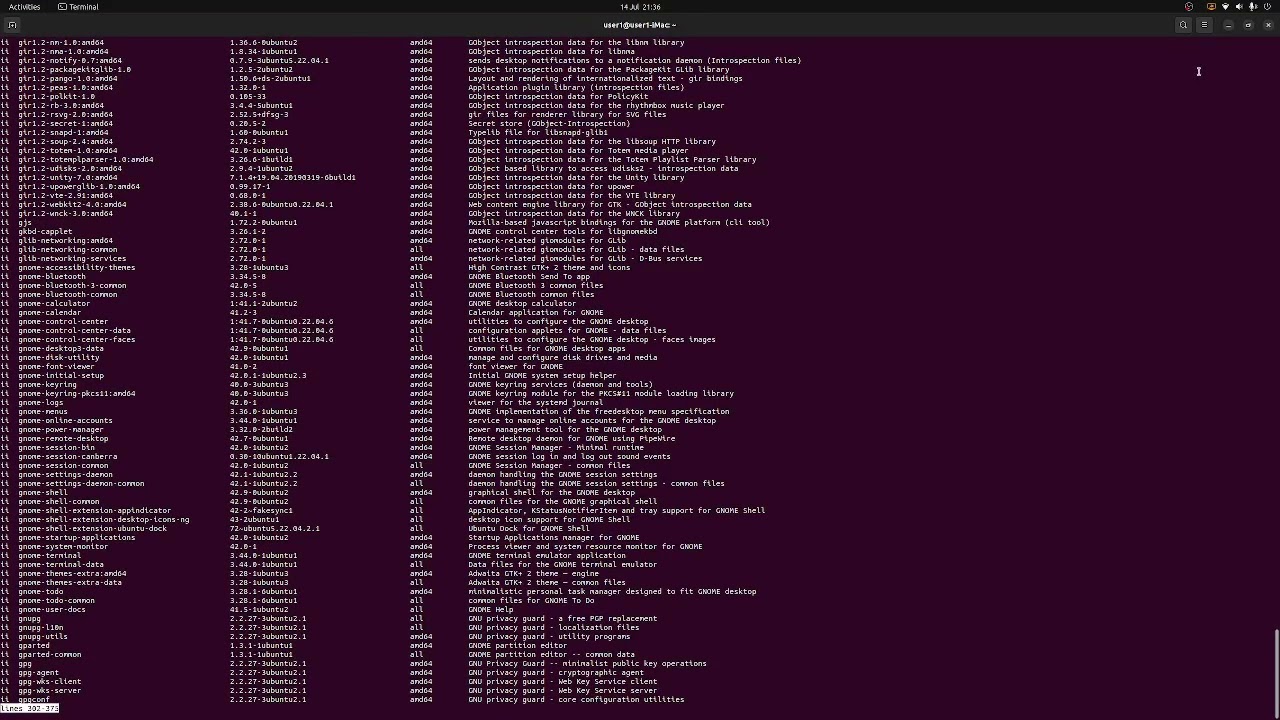Click description 'Secret store (GObject-Introspection)'
The height and width of the screenshot is (720, 1280).
coord(549,124)
